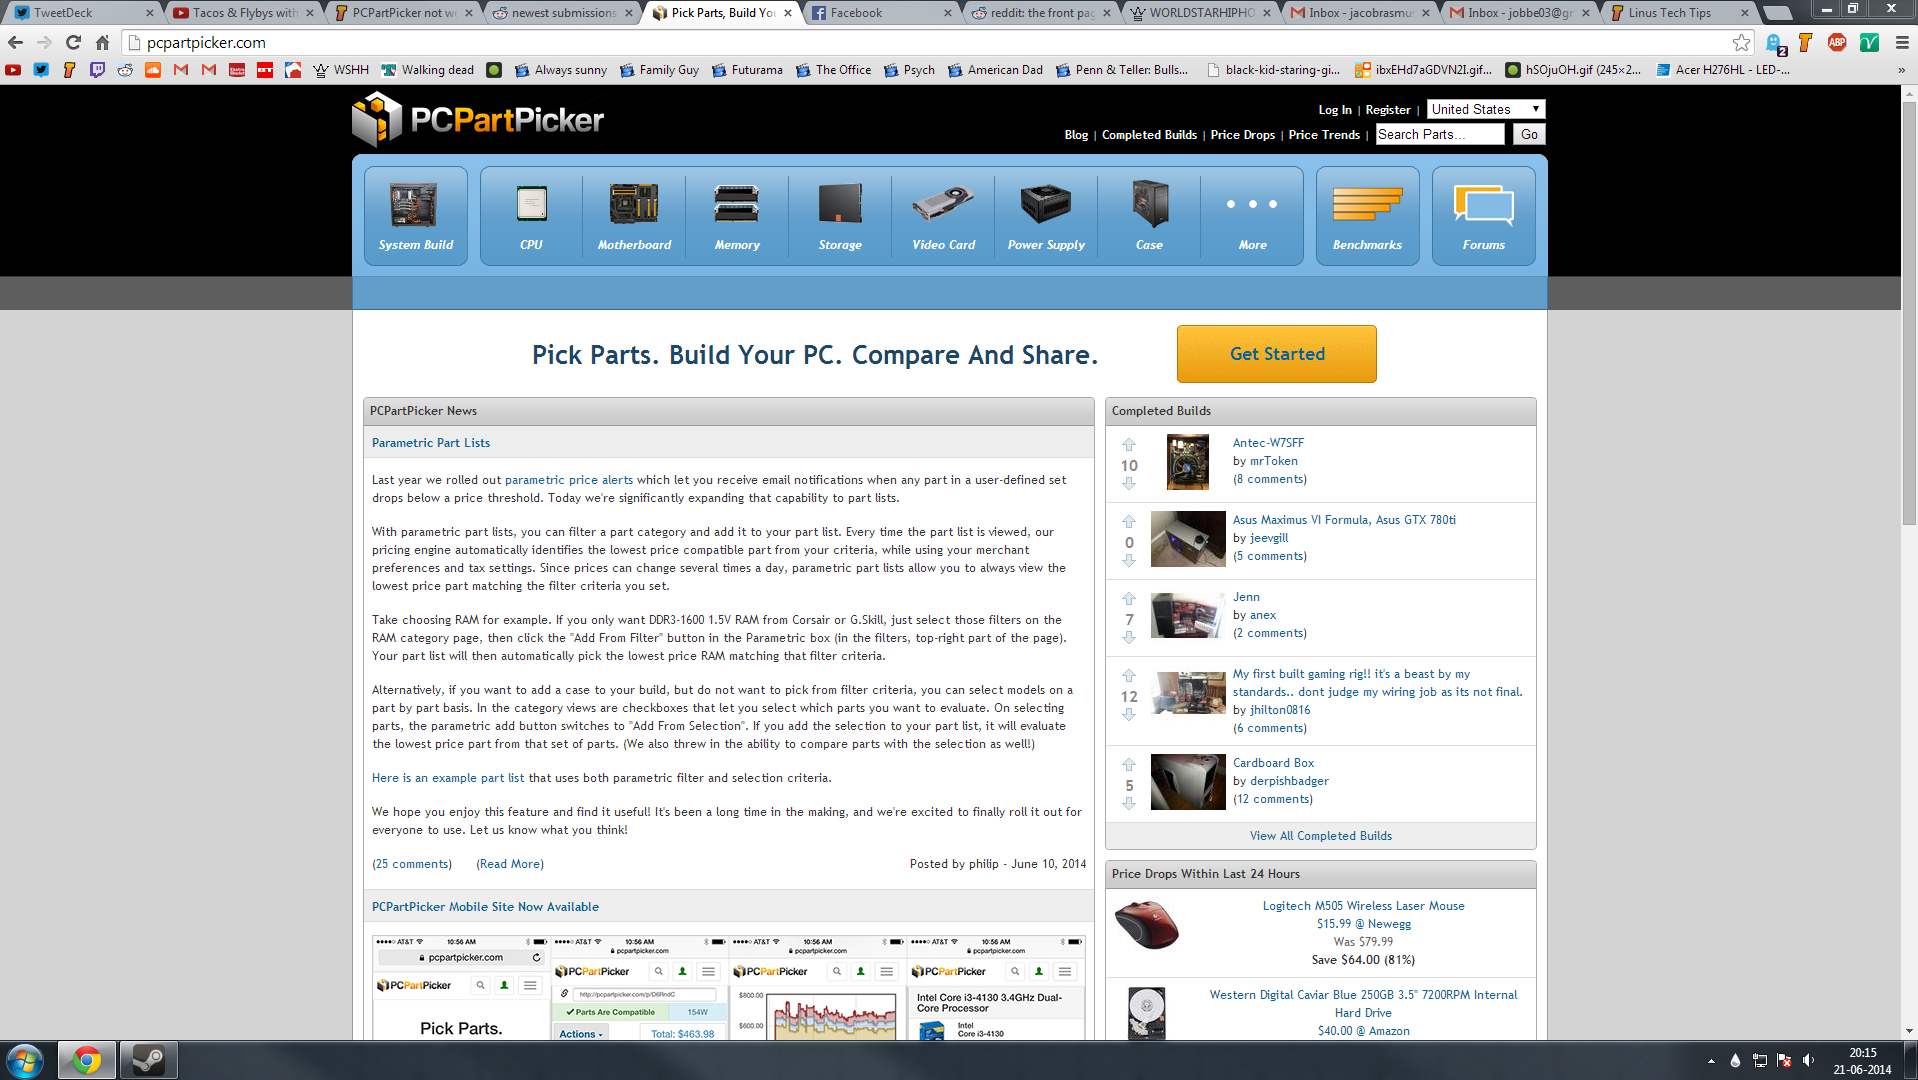Switch to the Tacos & Flybys tab

245,13
